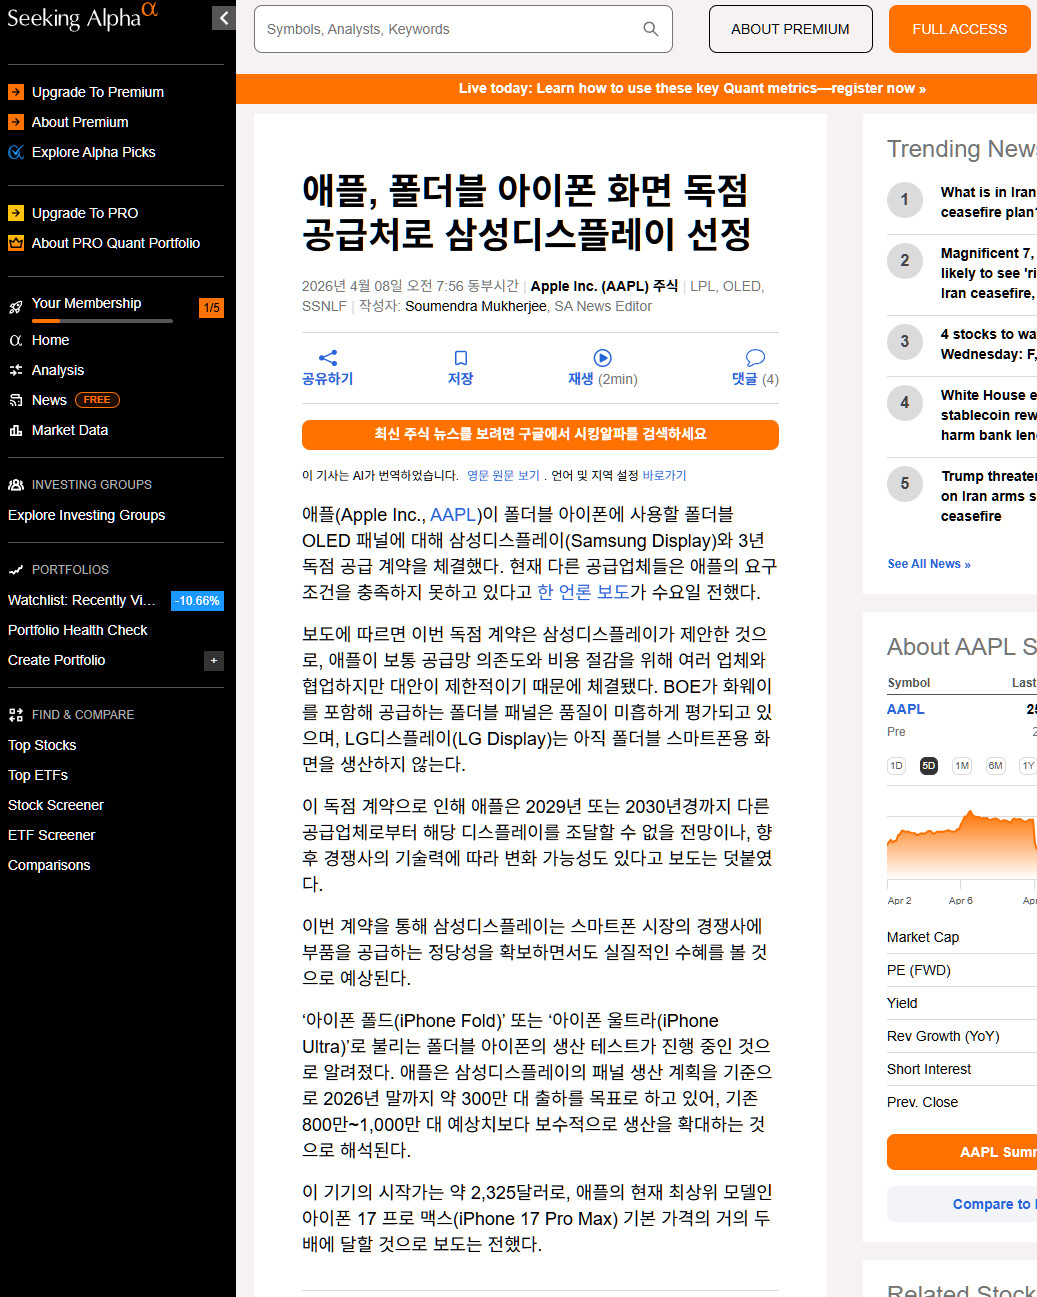Click the OLED ticker tag
The height and width of the screenshot is (1297, 1037).
coord(741,286)
